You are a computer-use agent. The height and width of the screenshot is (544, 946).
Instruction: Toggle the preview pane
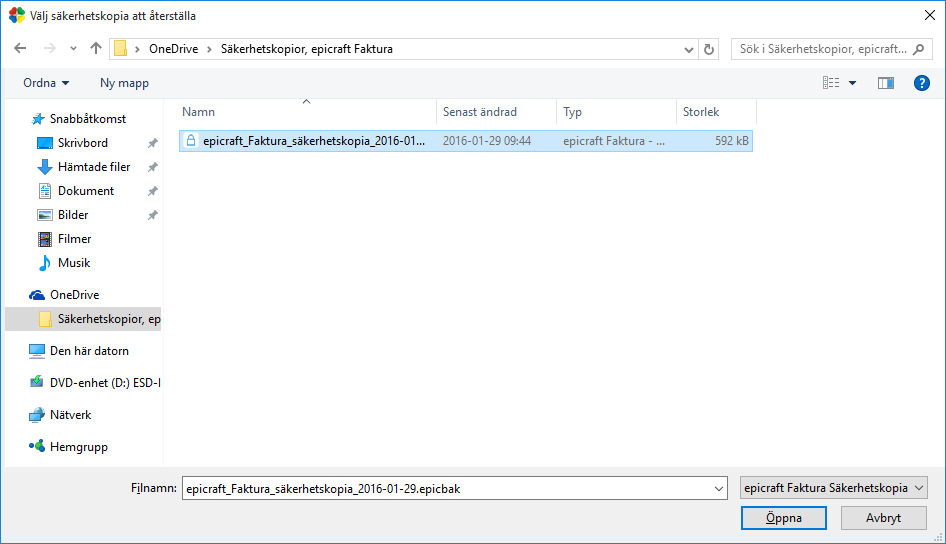886,83
